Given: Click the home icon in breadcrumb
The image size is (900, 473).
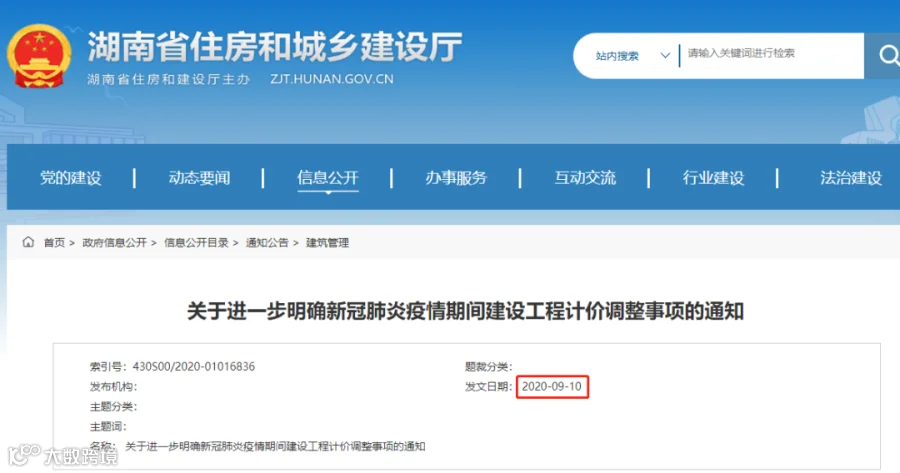Looking at the screenshot, I should [28, 242].
